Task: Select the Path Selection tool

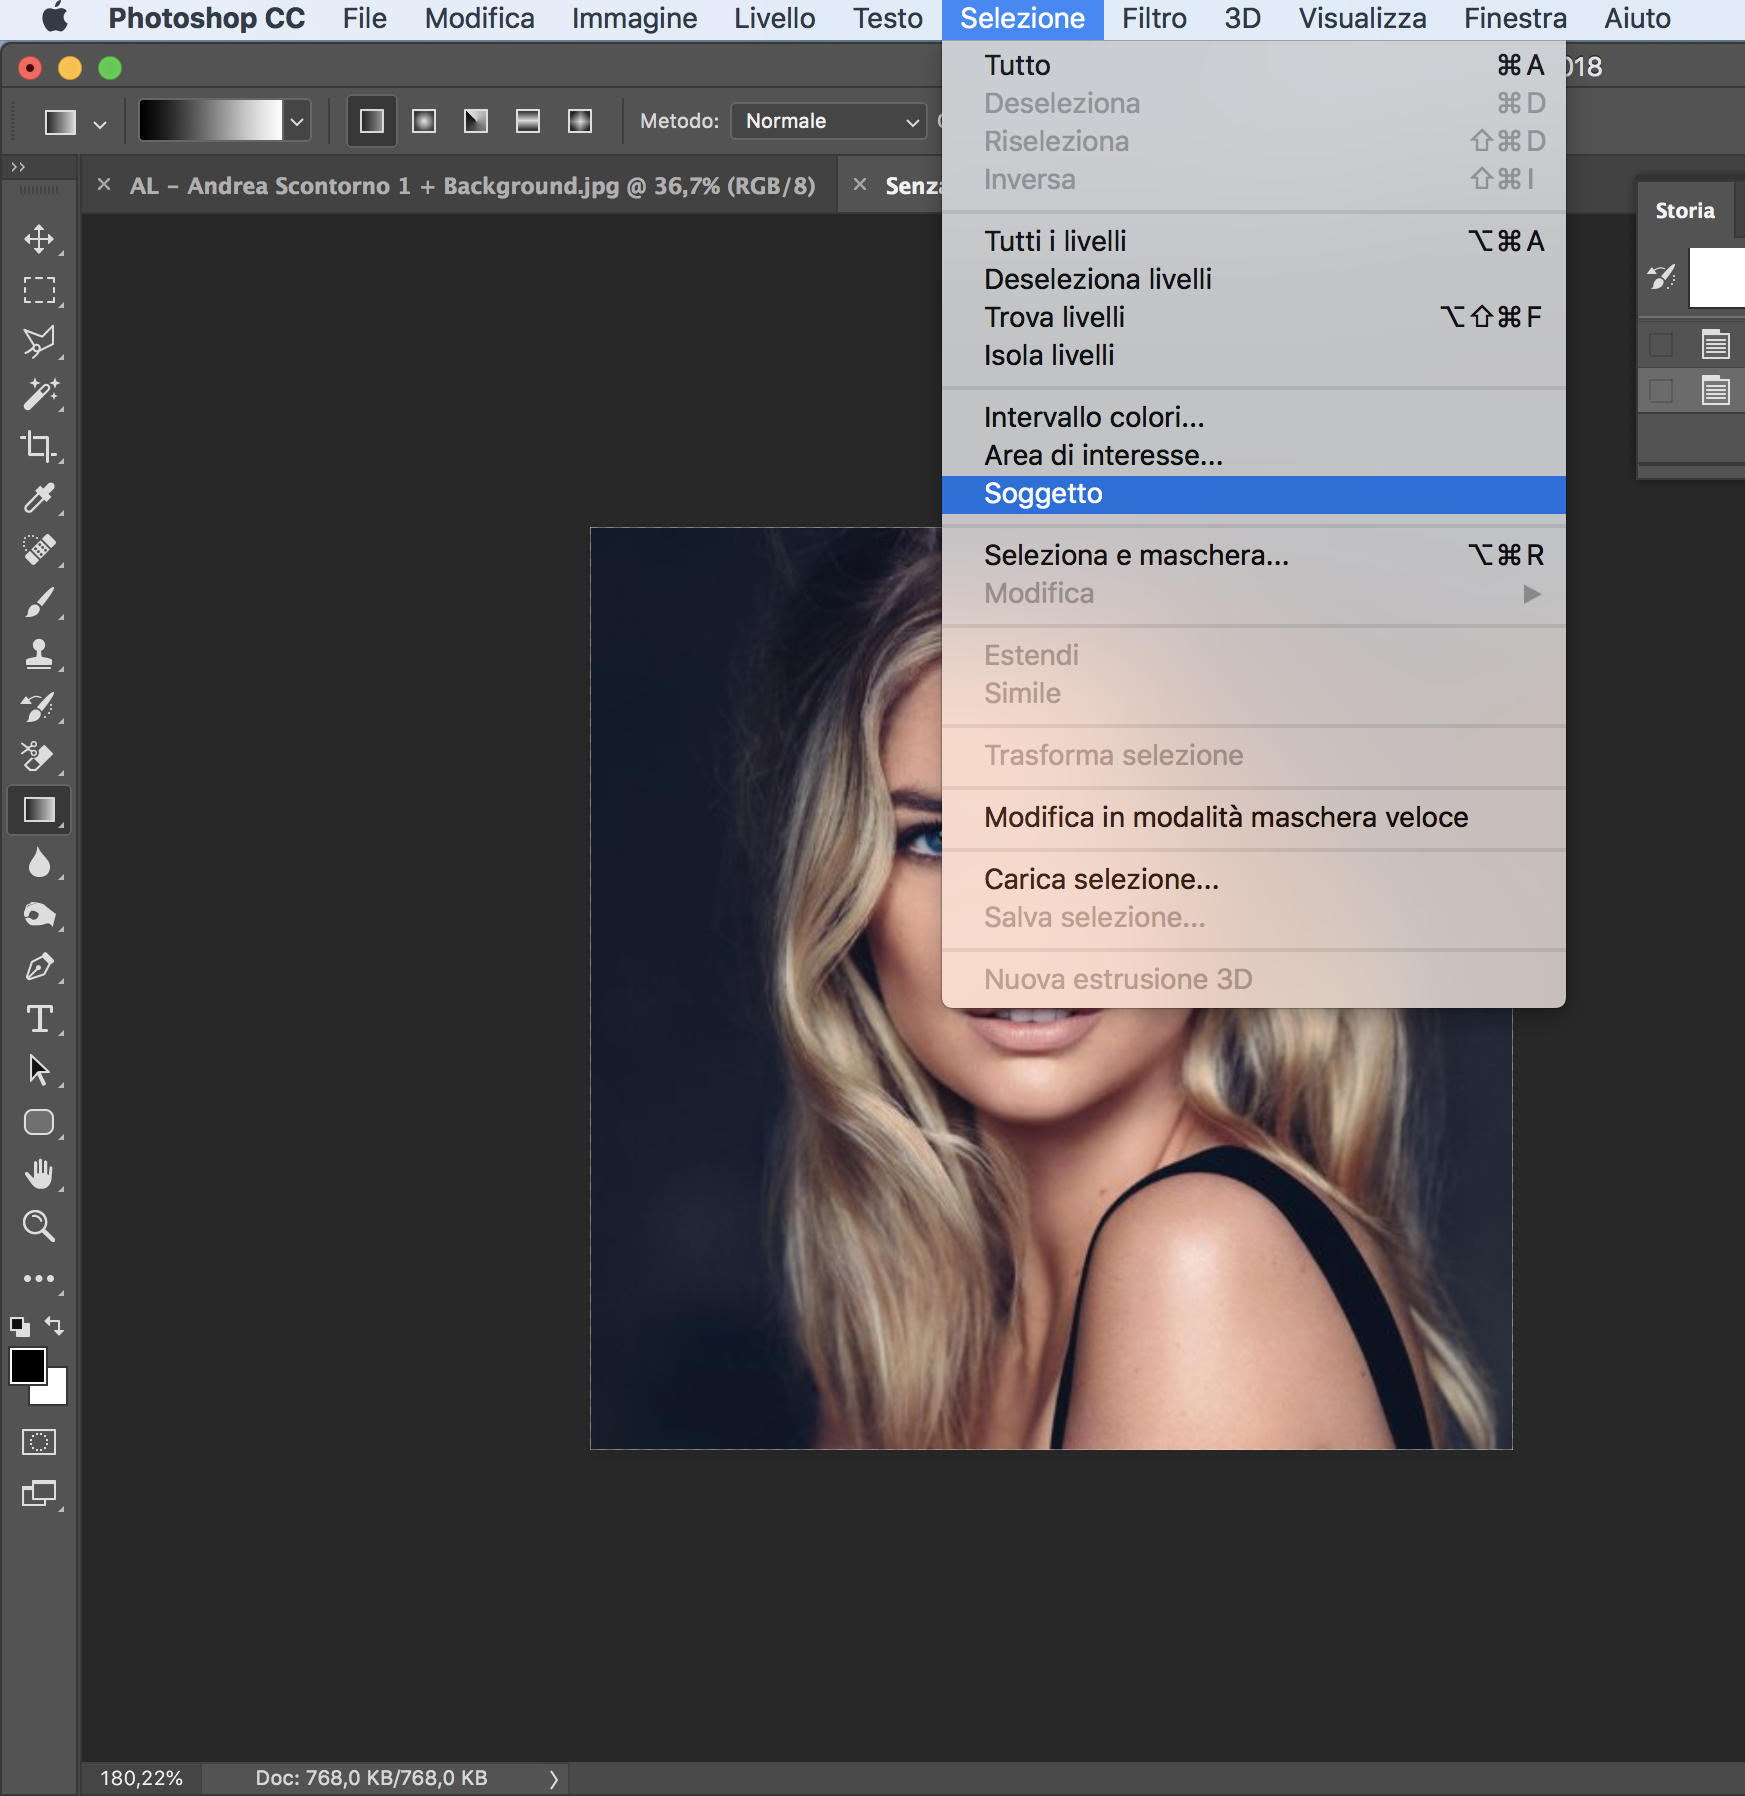Action: coord(39,1070)
